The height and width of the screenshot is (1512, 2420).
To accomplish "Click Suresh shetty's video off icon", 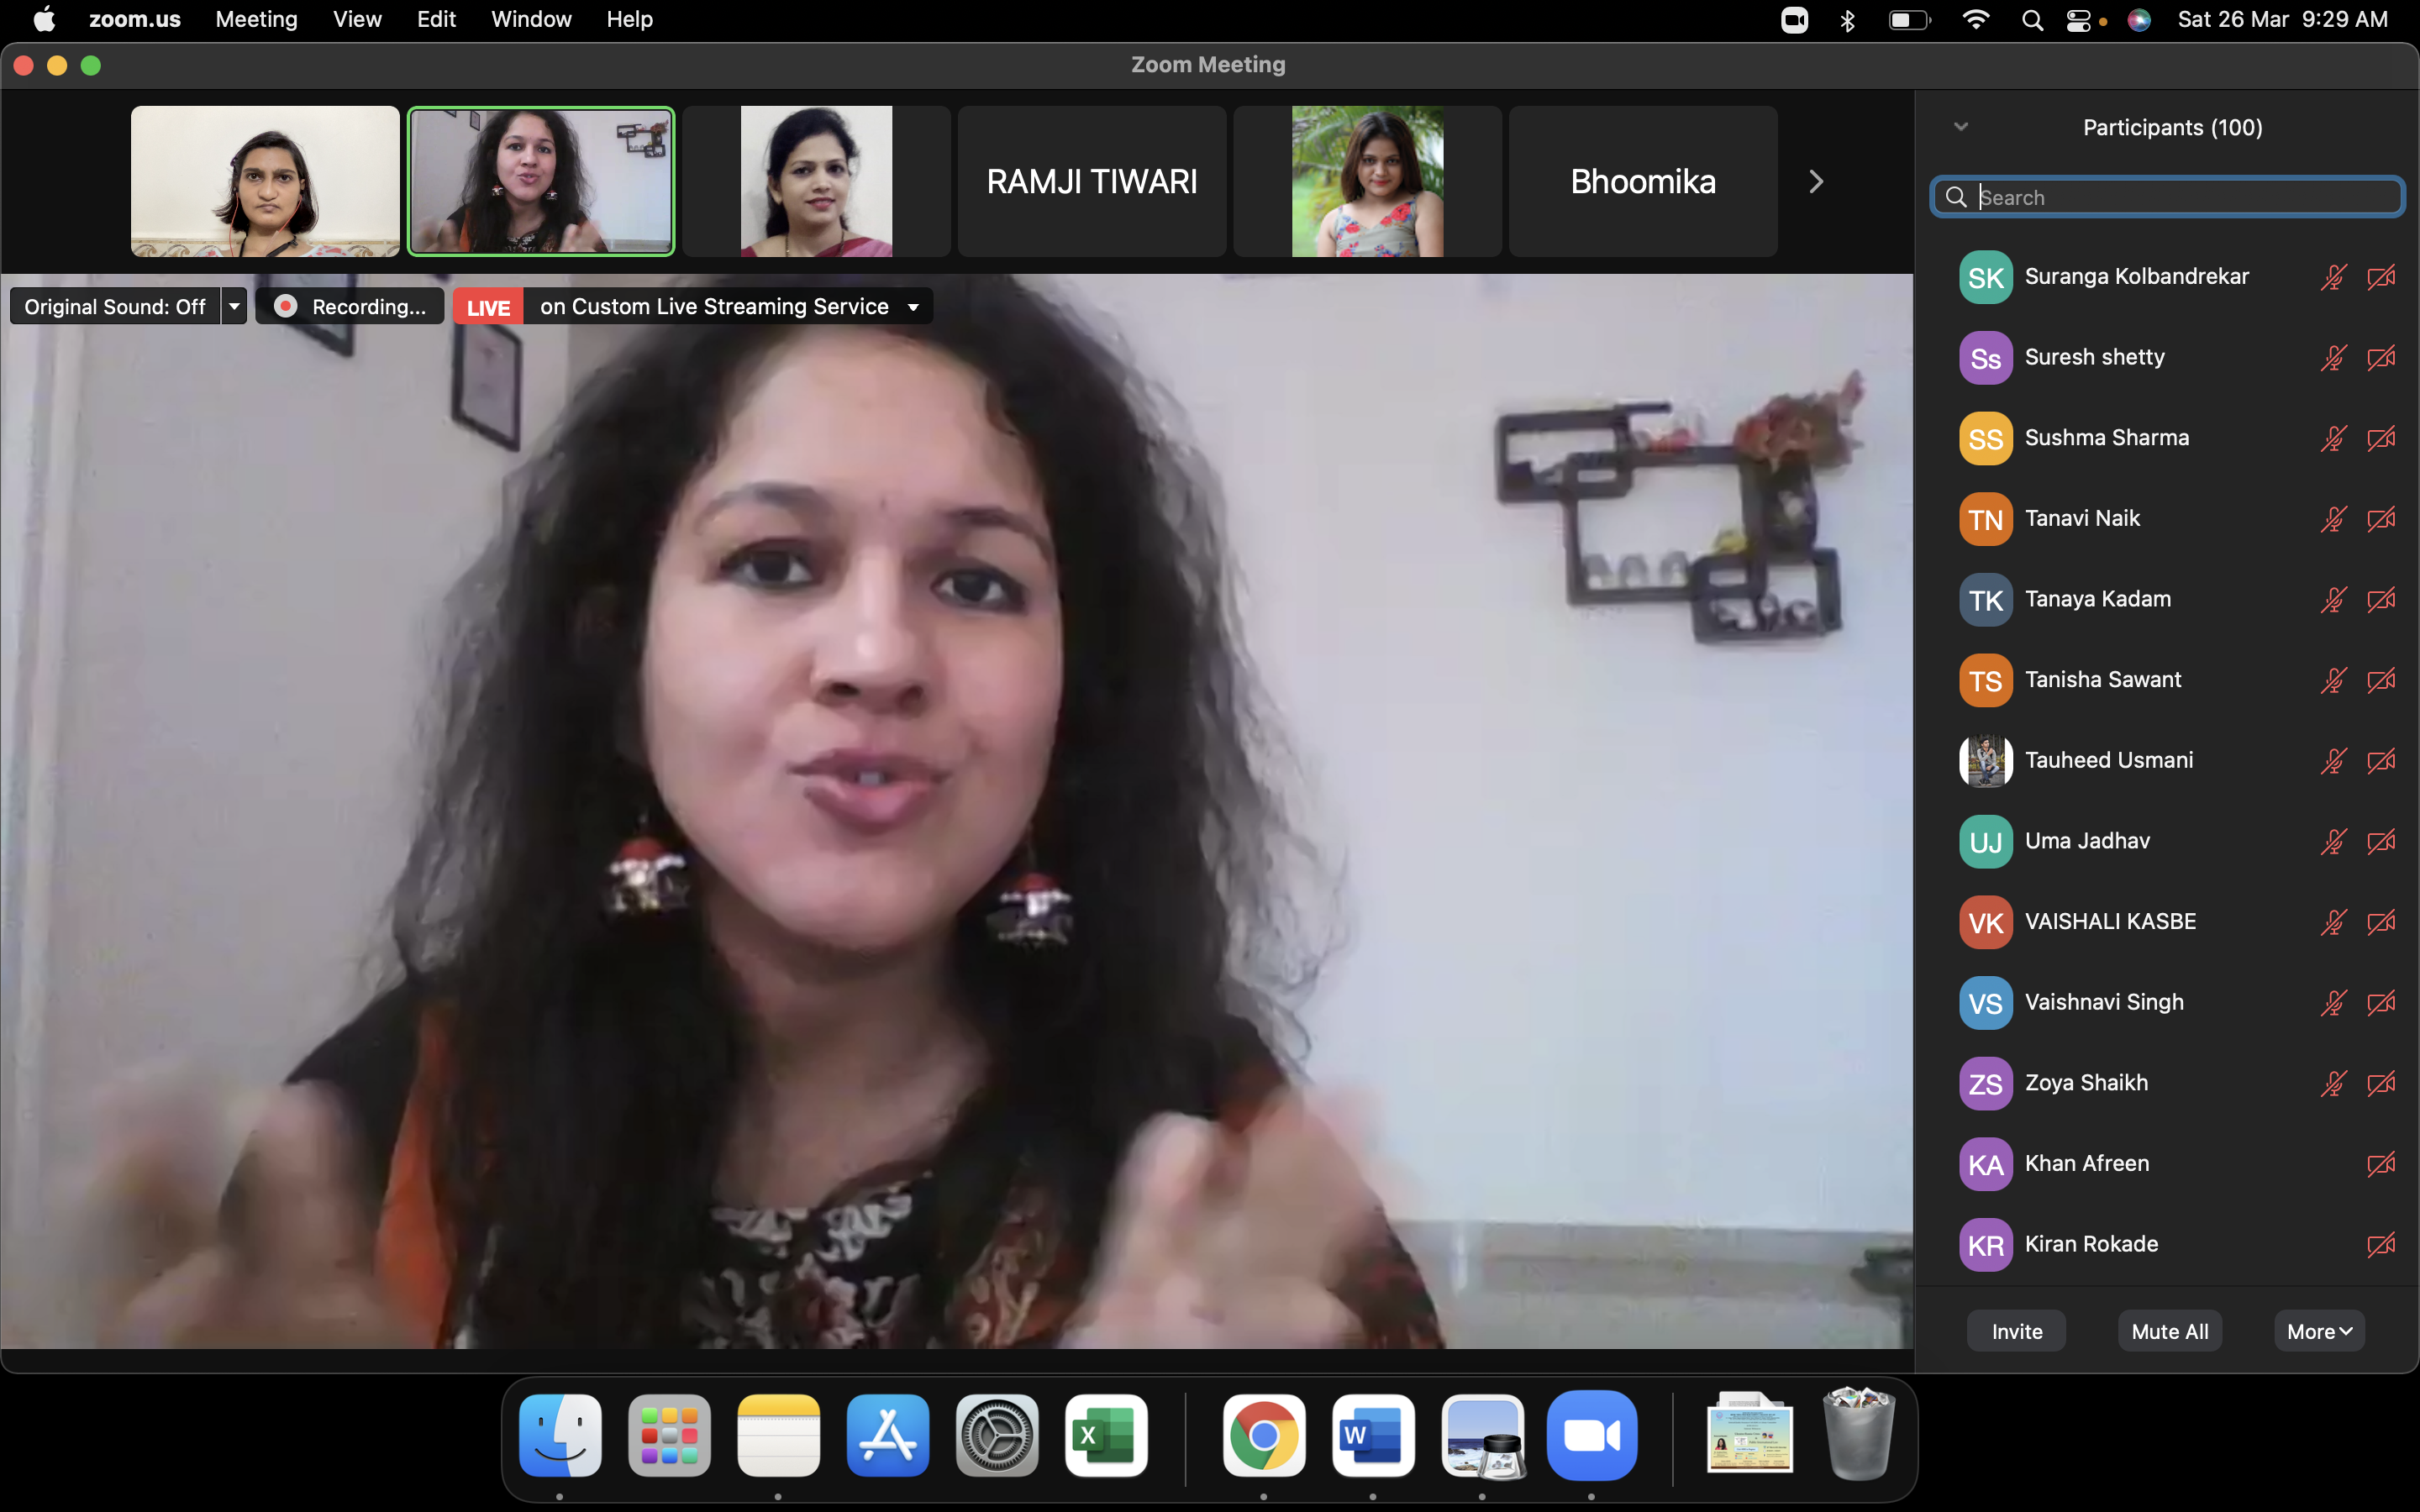I will pos(2381,358).
